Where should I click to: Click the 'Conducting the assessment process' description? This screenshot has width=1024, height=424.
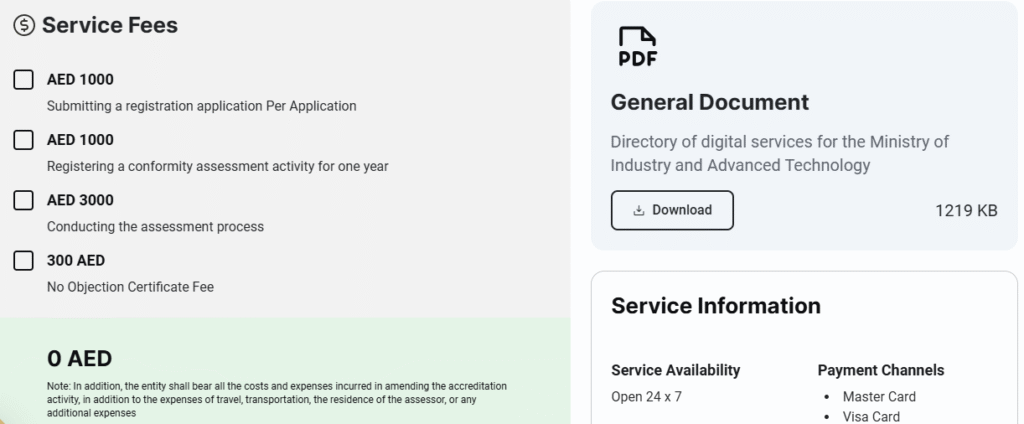coord(155,226)
